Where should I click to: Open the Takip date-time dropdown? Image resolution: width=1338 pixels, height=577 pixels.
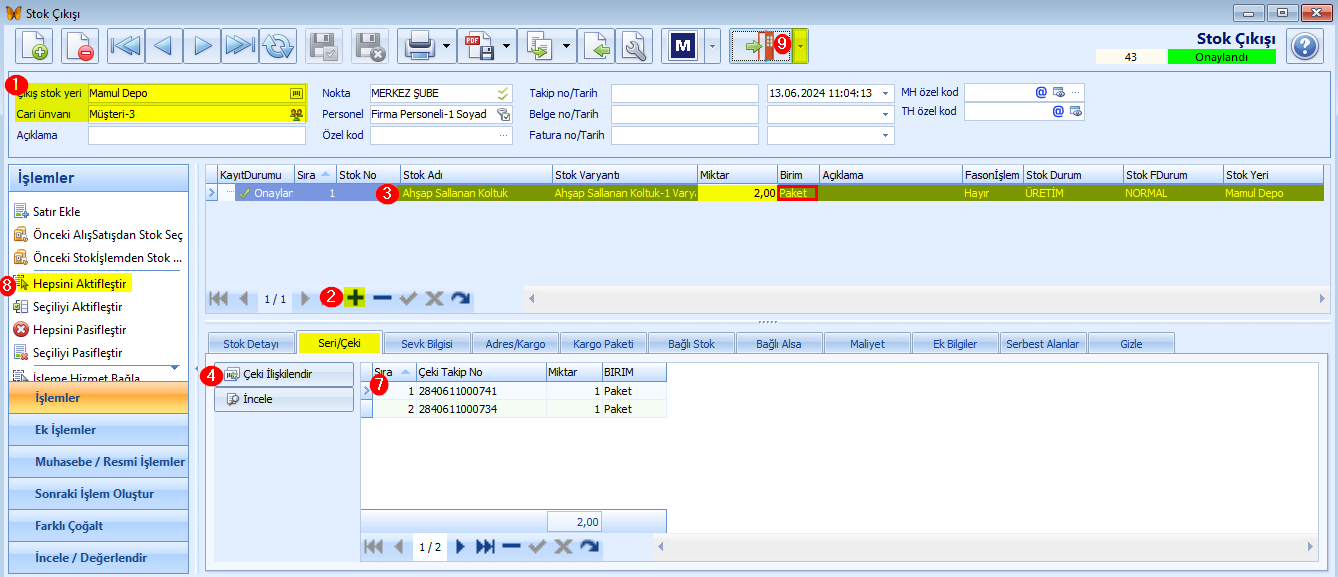point(886,93)
